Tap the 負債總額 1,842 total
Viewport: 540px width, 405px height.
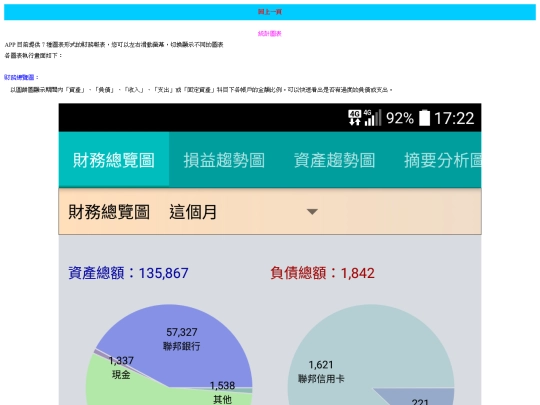pos(322,273)
